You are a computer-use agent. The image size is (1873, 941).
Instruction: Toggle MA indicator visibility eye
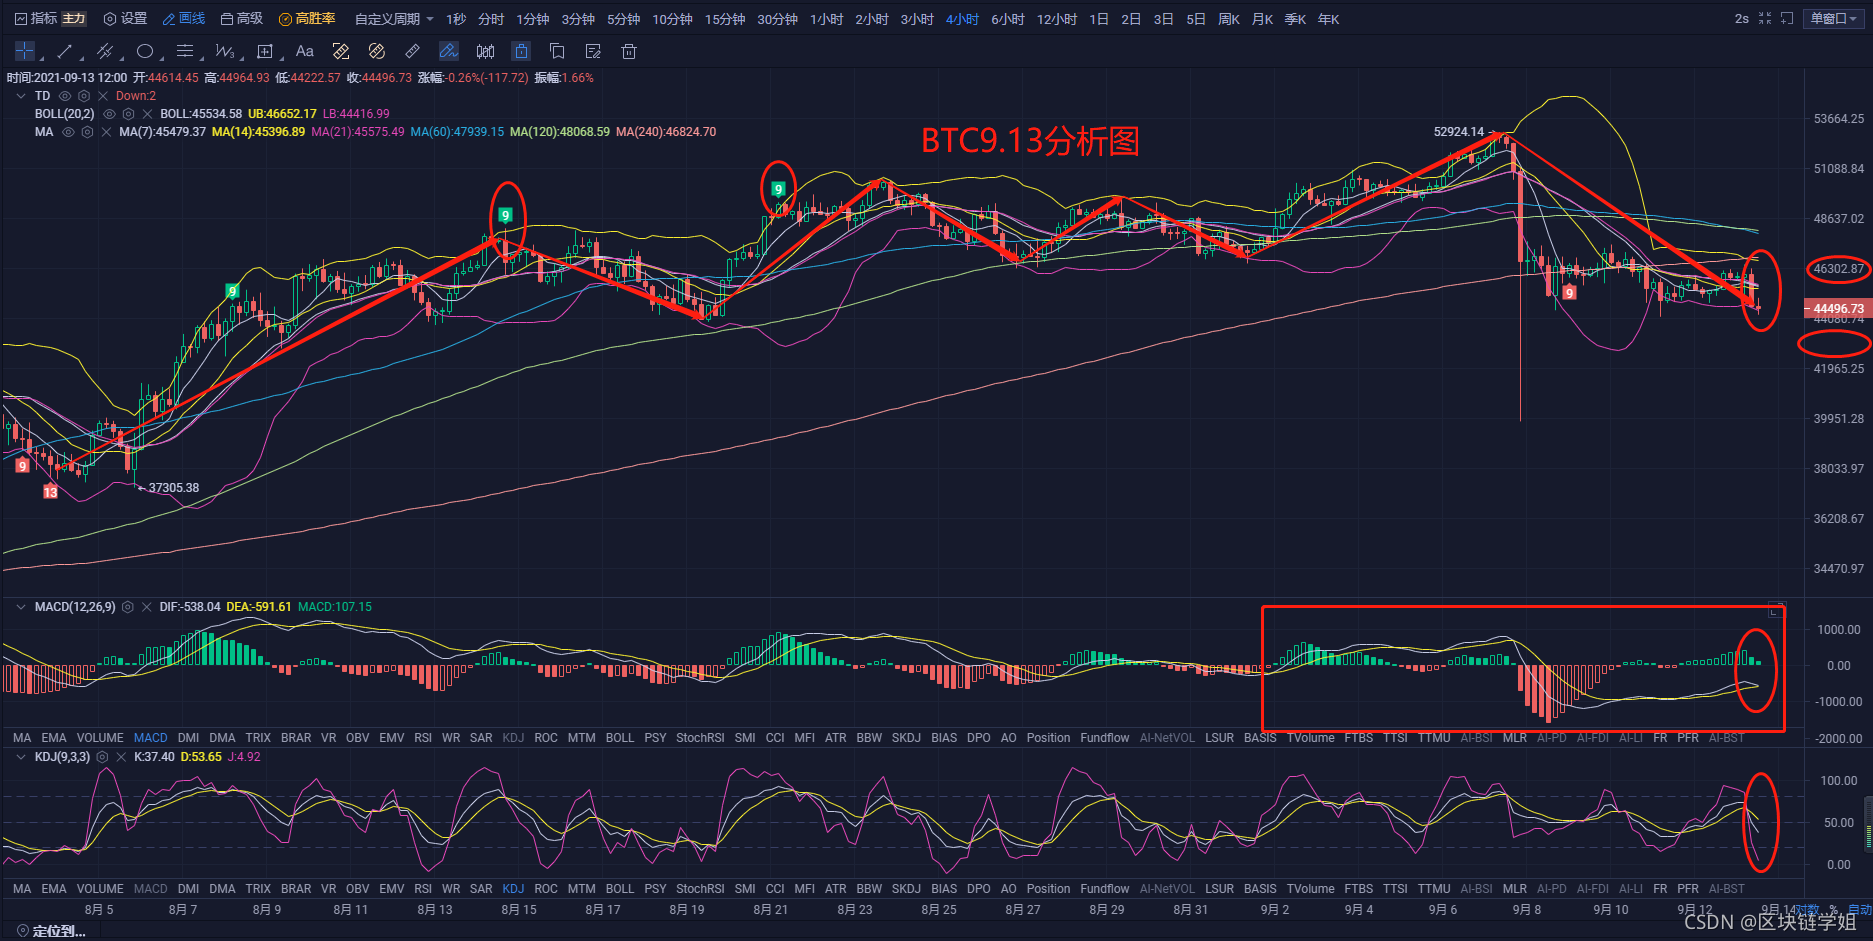[69, 132]
